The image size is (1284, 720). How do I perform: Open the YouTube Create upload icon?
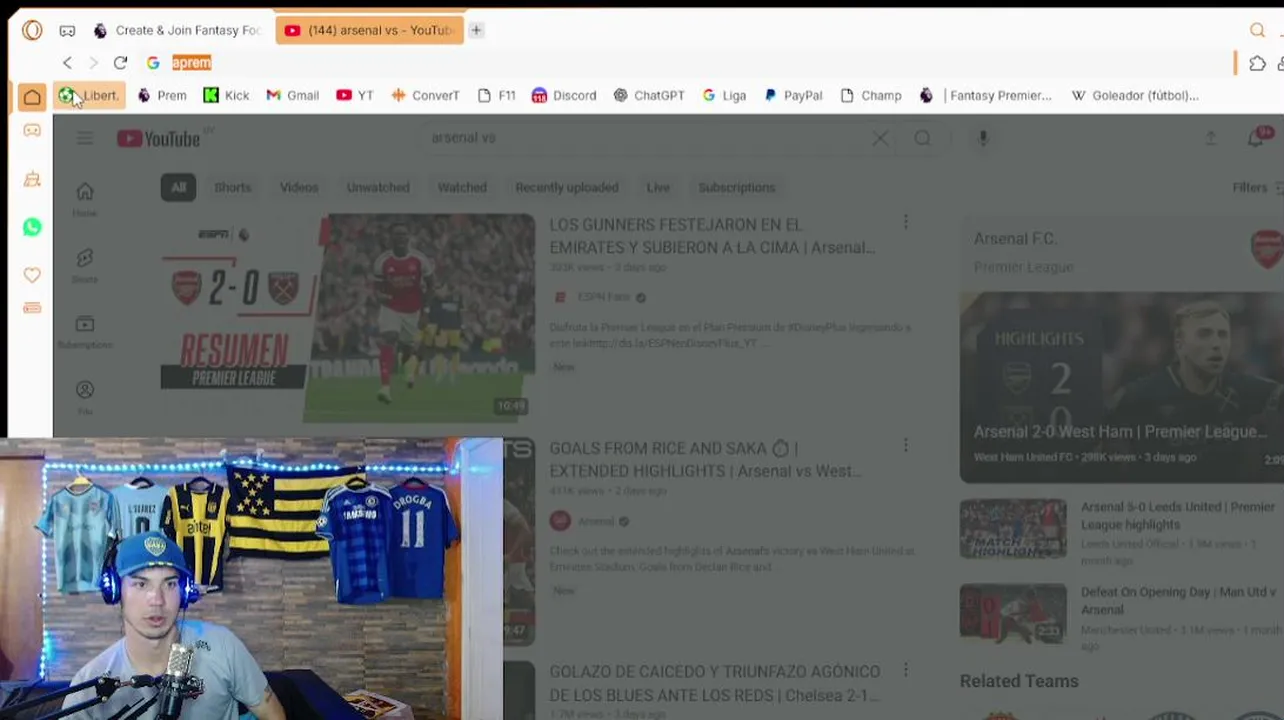click(x=1210, y=138)
